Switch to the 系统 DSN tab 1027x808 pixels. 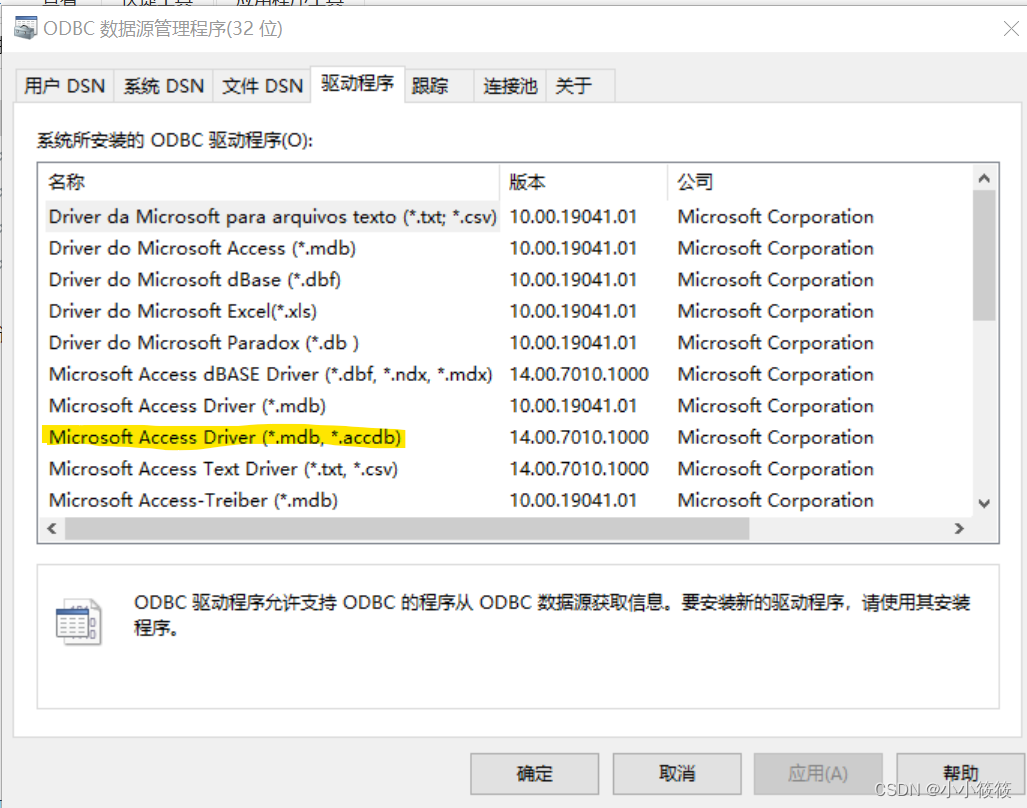pos(163,85)
